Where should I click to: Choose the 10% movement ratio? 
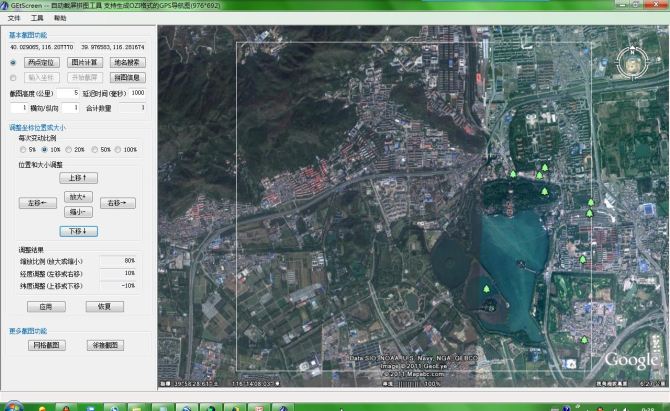point(44,150)
